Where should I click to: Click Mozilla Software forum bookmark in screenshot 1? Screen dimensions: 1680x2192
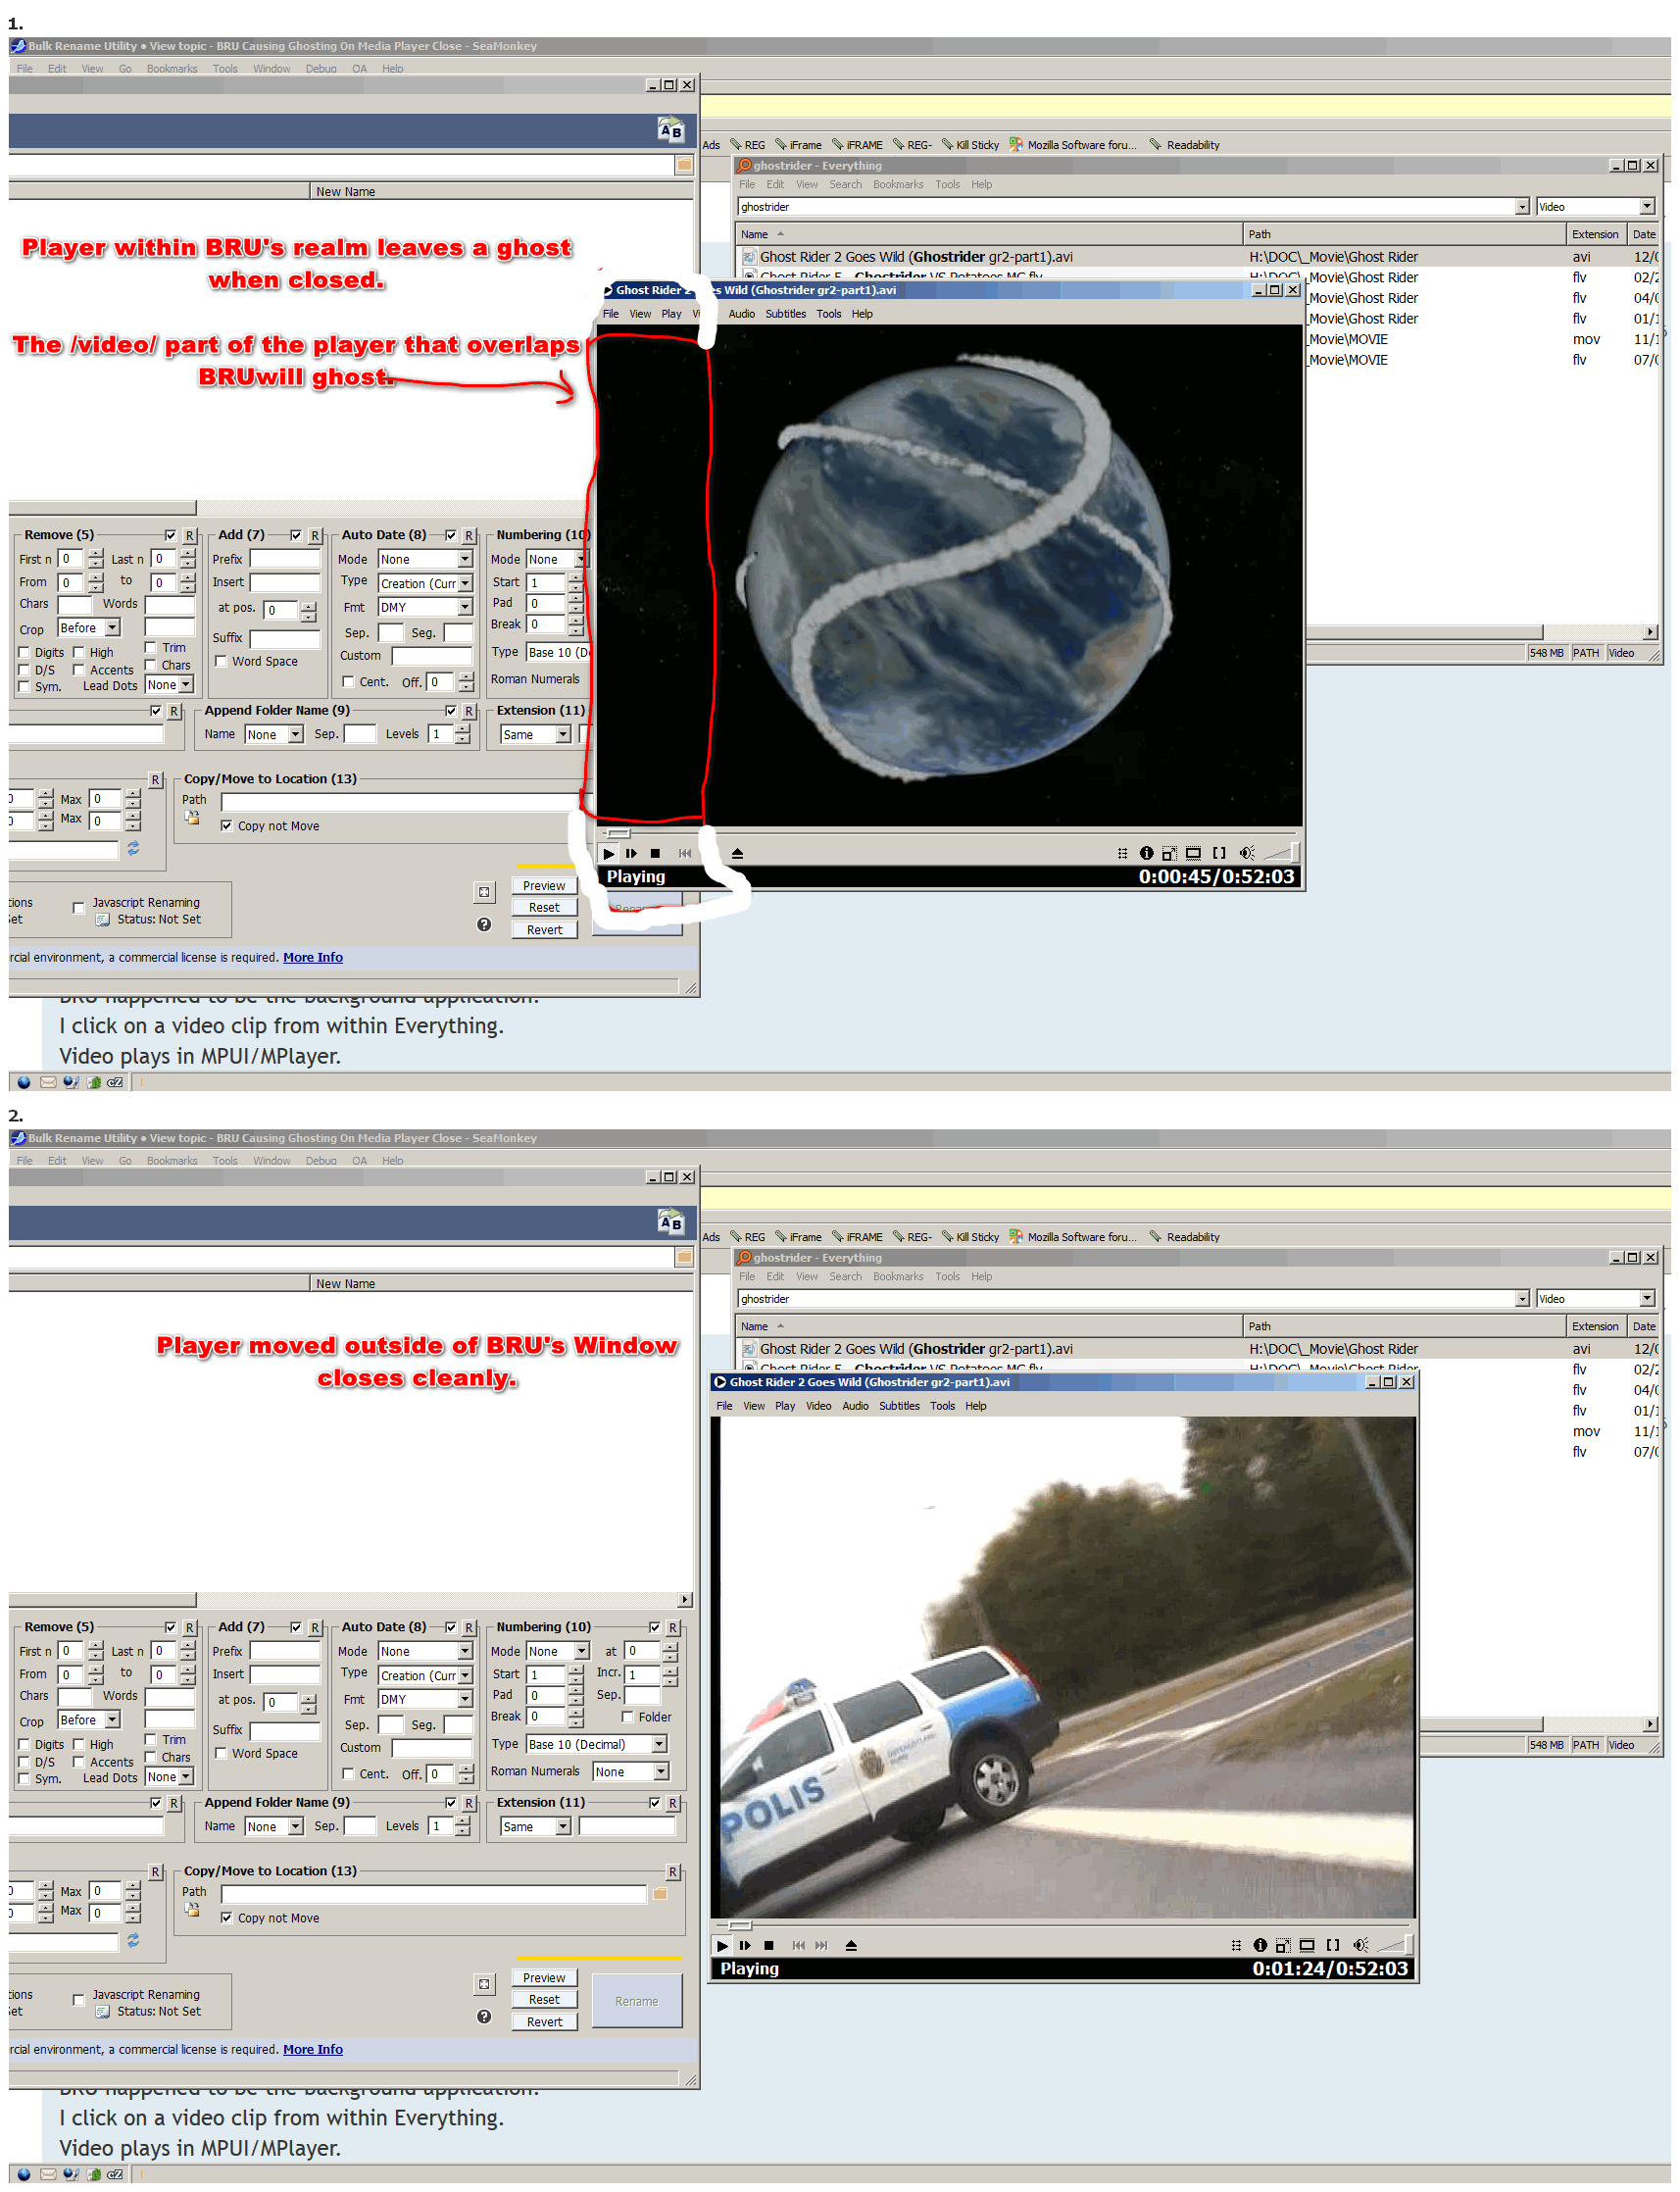1072,145
